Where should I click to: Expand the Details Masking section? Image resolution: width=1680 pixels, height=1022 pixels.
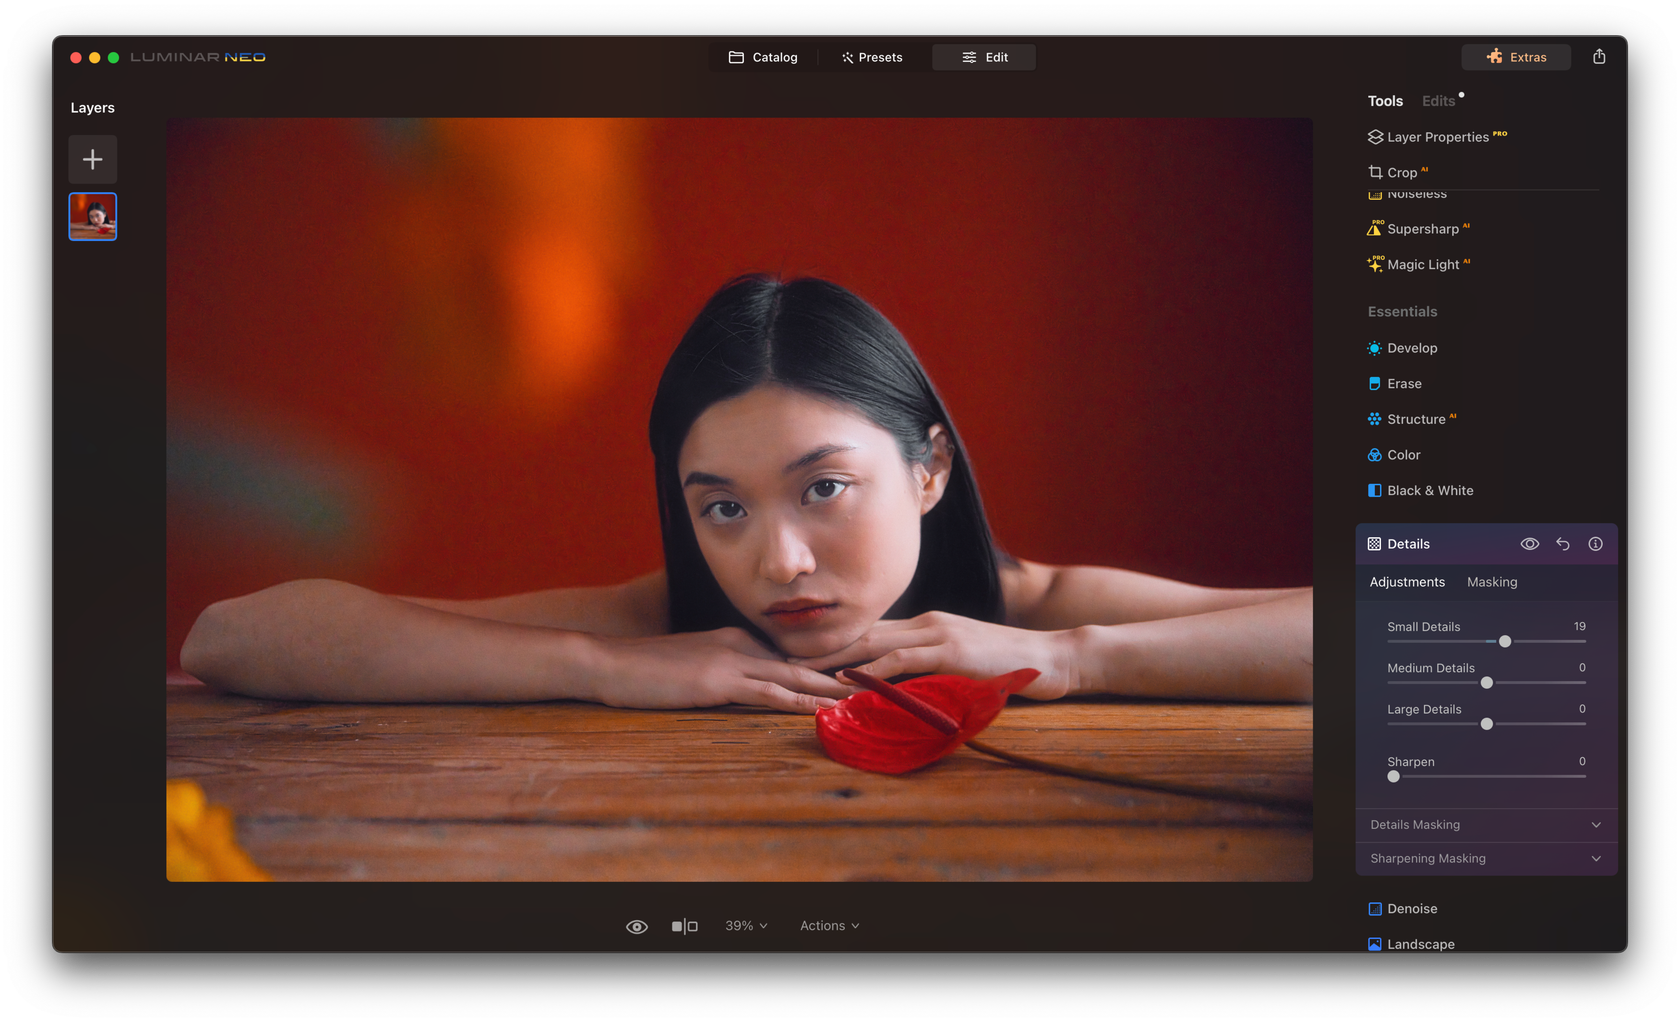pyautogui.click(x=1486, y=824)
